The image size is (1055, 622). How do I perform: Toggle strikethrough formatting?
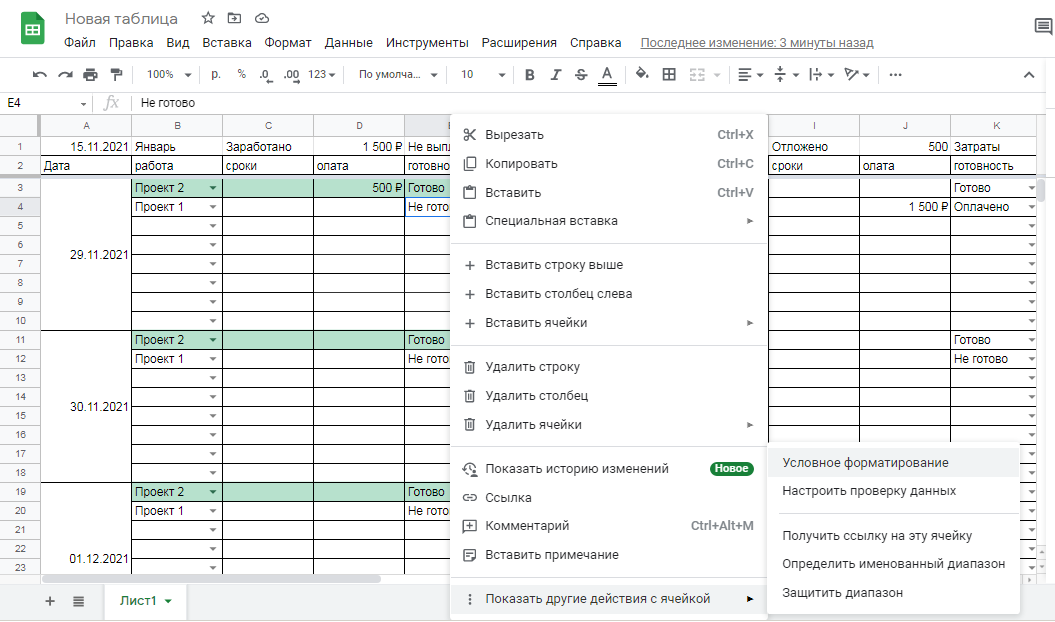pos(581,75)
